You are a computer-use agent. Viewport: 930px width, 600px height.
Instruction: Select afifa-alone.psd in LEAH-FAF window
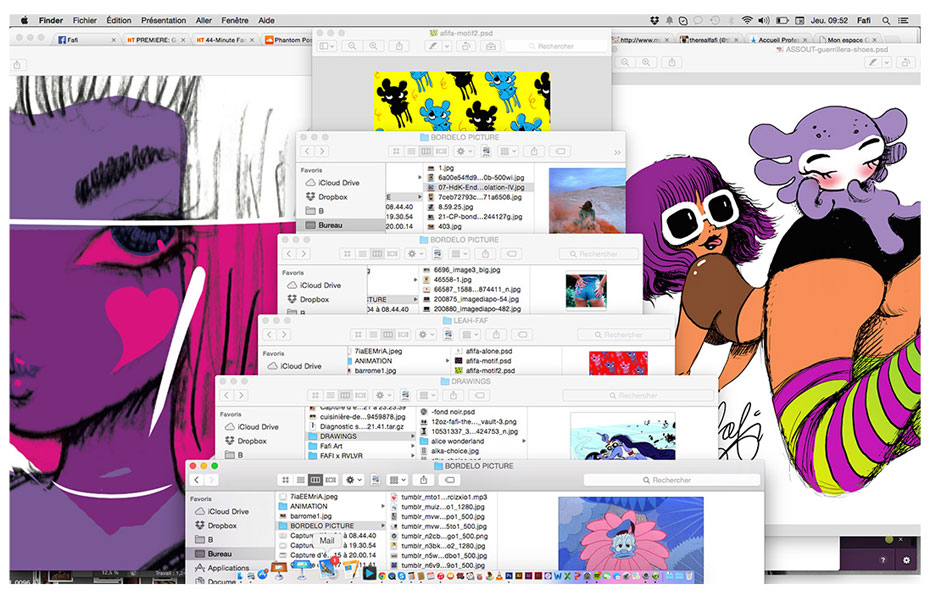coord(483,351)
